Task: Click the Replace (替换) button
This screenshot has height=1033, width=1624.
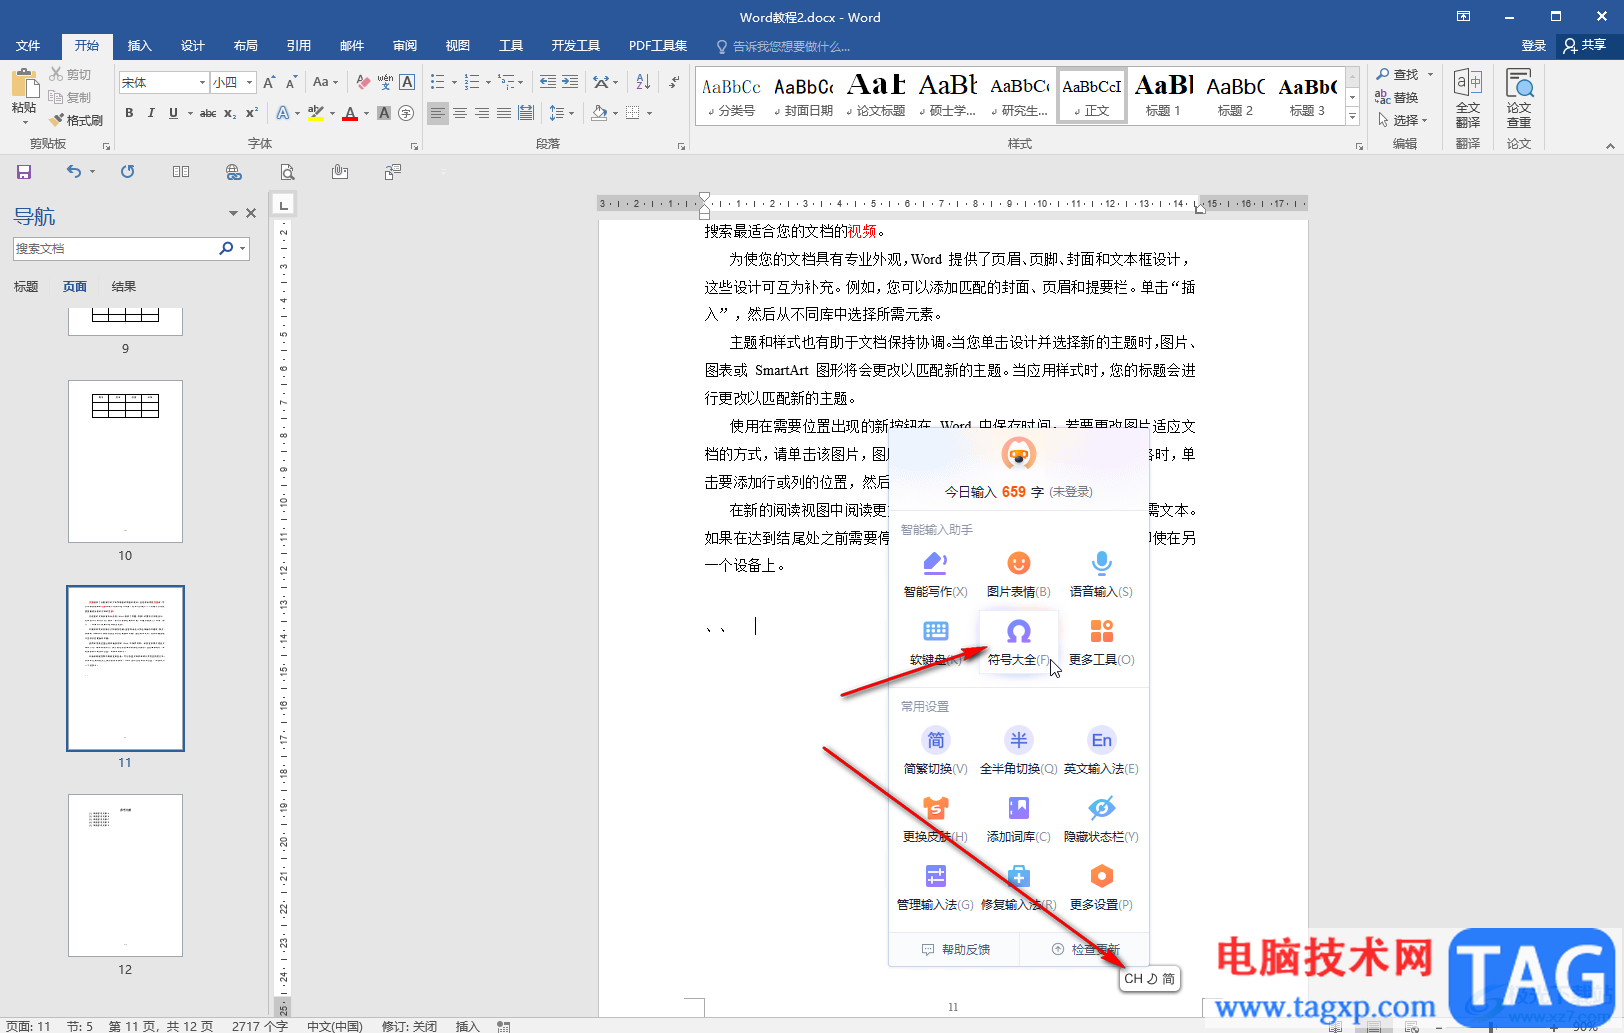Action: coord(1398,97)
